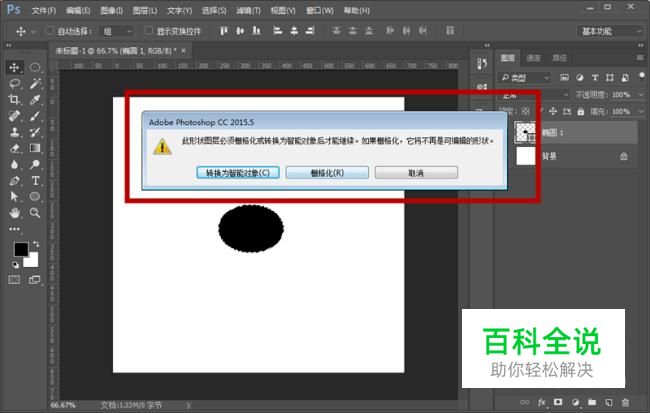Open the History panel icon
The height and width of the screenshot is (413, 650).
[x=482, y=63]
